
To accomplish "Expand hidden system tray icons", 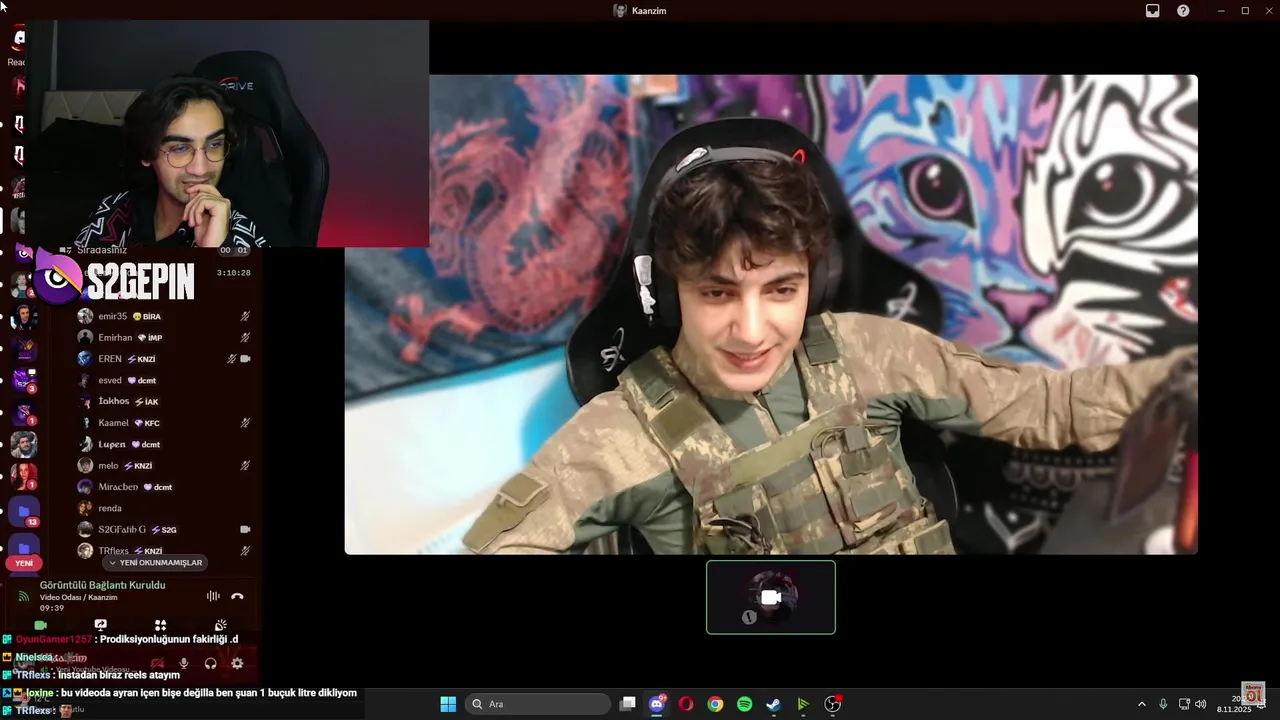I will tap(1142, 704).
